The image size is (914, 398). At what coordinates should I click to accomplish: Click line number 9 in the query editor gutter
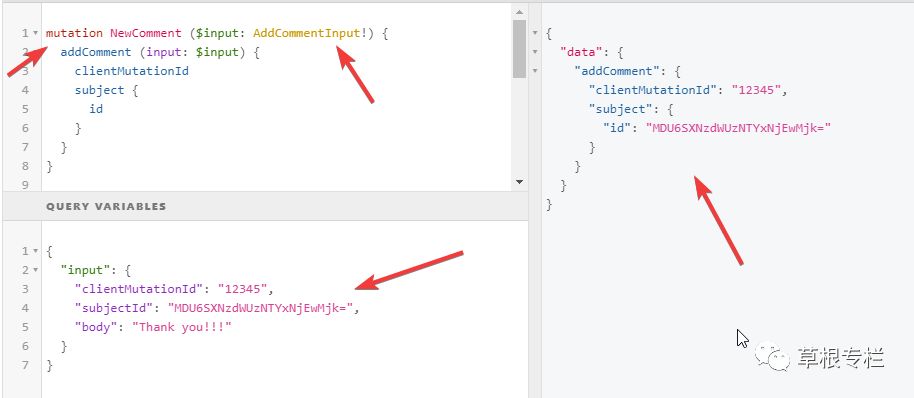click(x=24, y=185)
